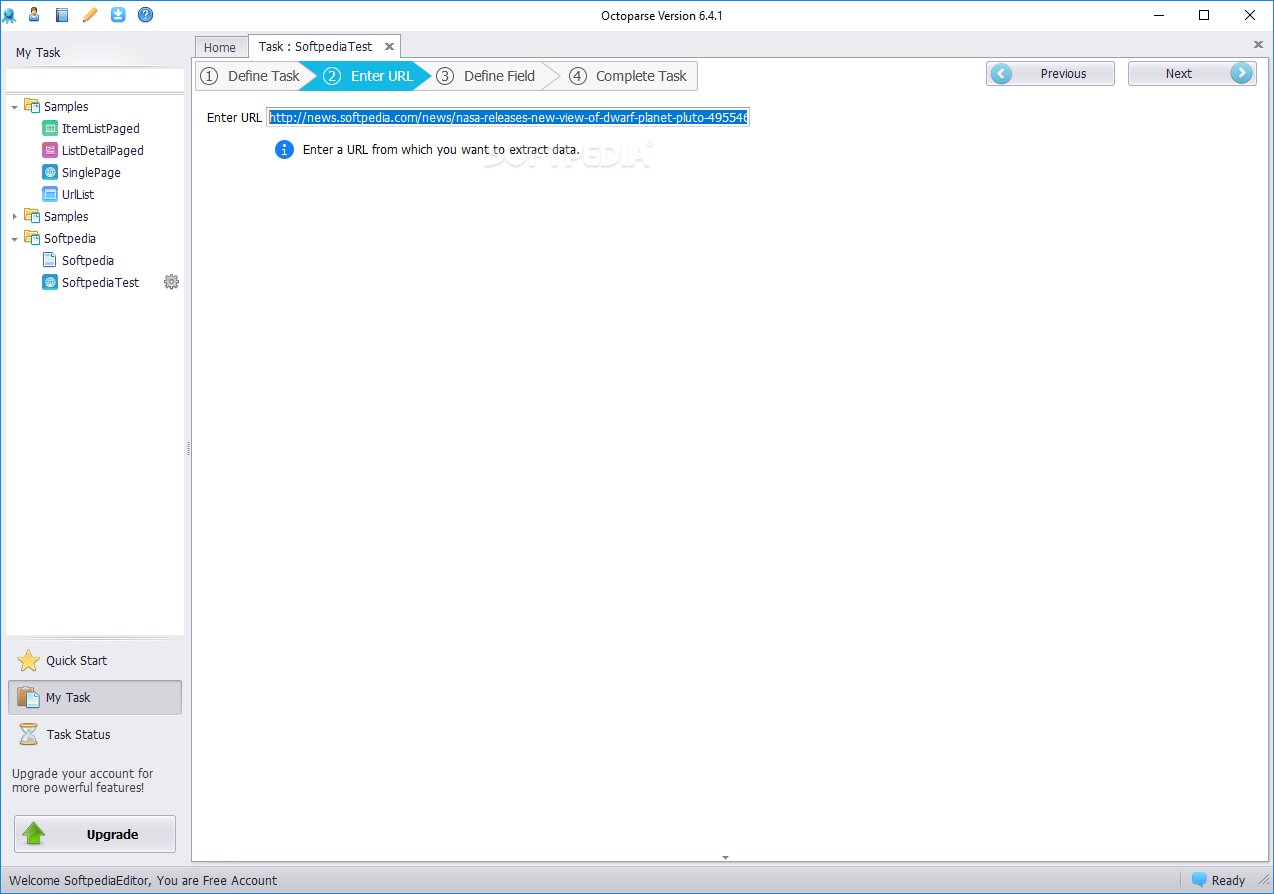Open the Task Status section

click(x=95, y=734)
